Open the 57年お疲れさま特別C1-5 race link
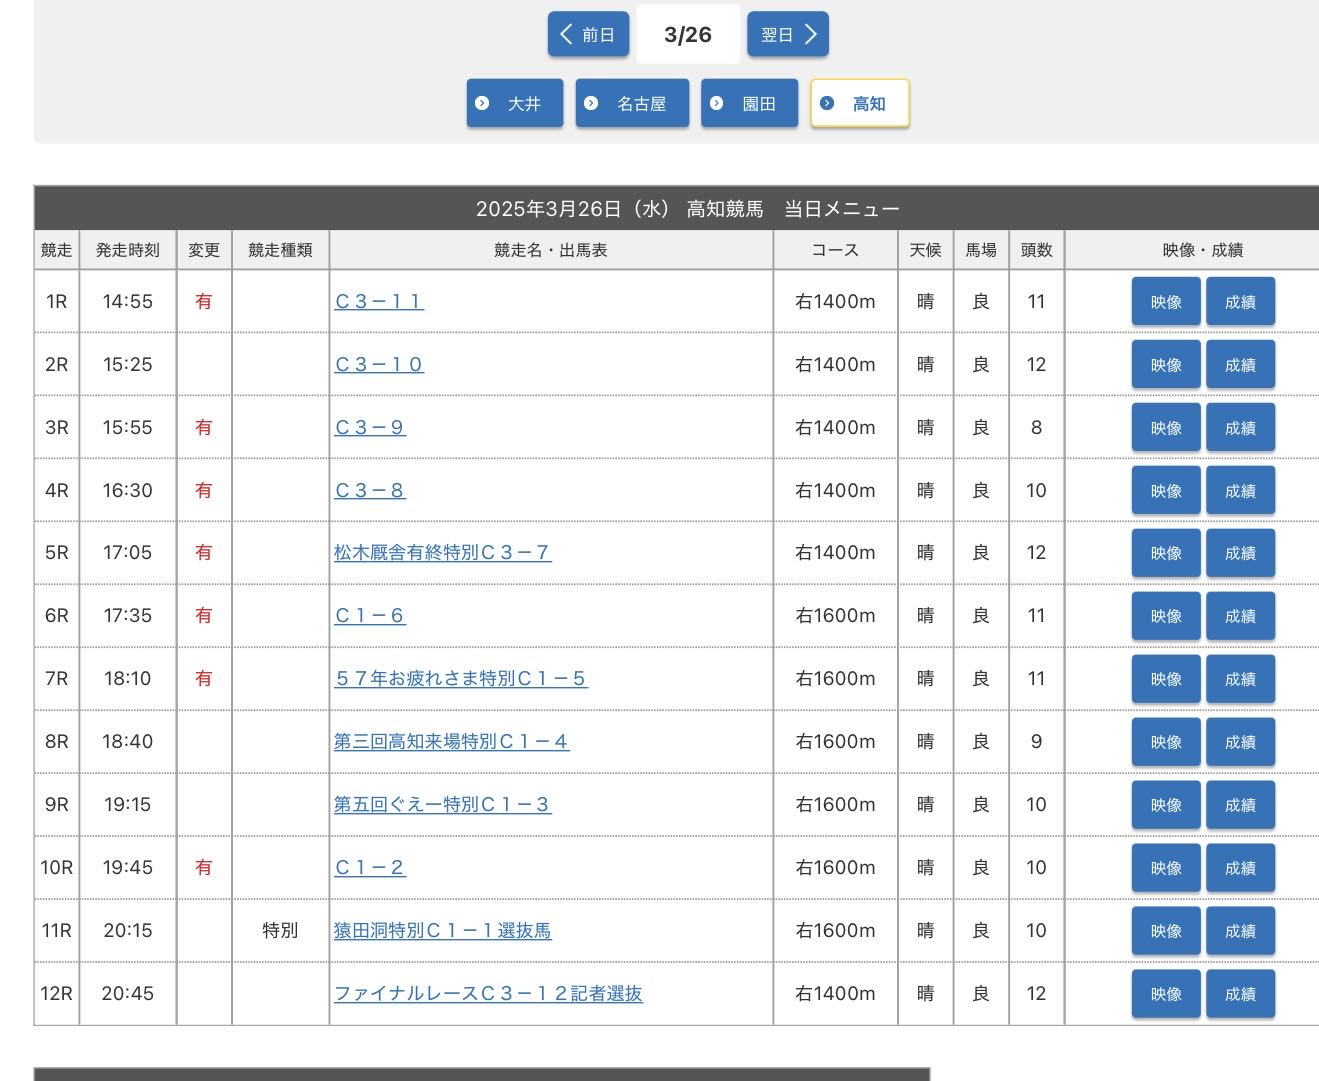The width and height of the screenshot is (1319, 1081). coord(461,678)
